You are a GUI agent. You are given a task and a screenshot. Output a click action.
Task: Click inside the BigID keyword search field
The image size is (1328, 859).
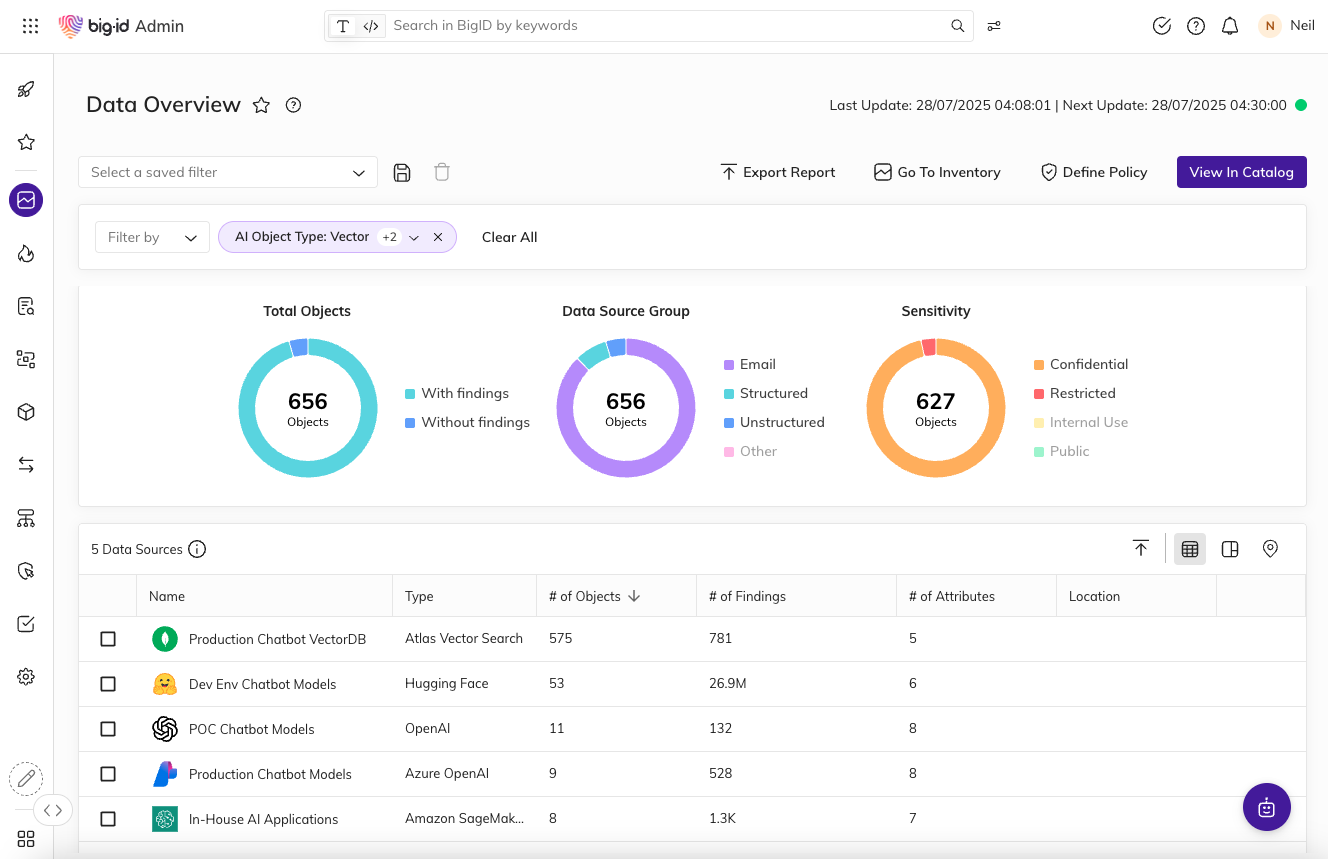(650, 25)
